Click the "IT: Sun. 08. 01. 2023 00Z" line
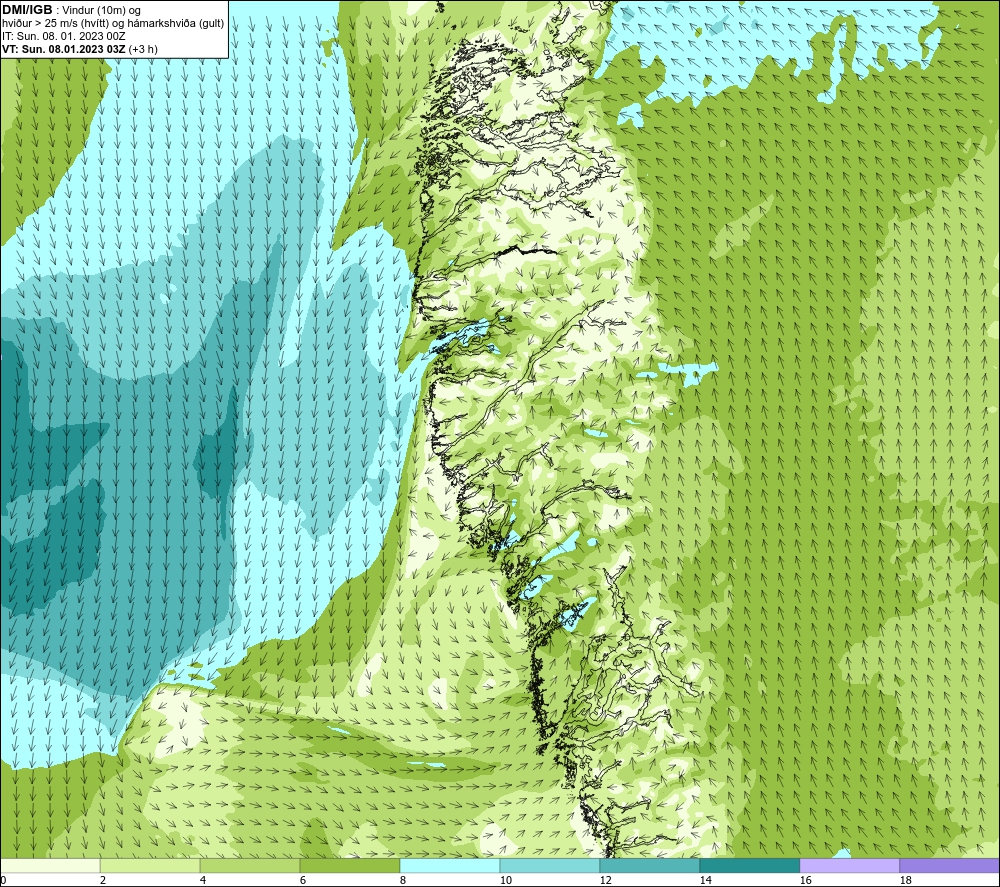The width and height of the screenshot is (1000, 887). 64,36
